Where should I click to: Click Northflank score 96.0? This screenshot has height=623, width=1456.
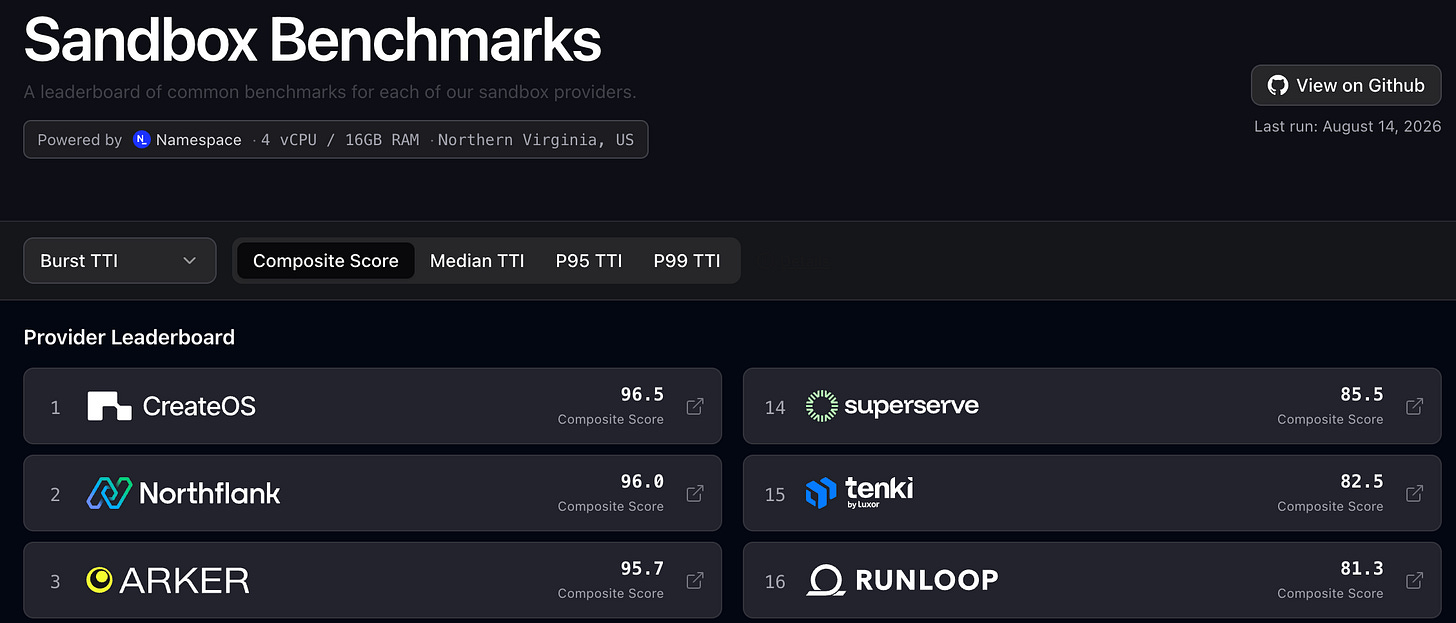pyautogui.click(x=642, y=482)
